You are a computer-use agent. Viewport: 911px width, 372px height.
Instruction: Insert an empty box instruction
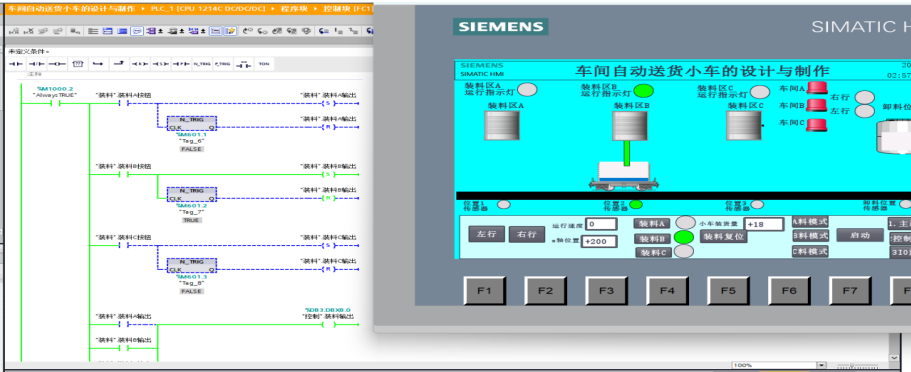[x=77, y=64]
